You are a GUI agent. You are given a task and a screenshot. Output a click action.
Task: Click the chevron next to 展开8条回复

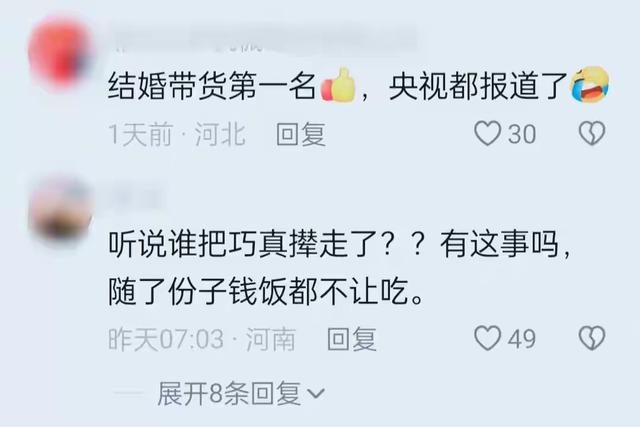(x=316, y=394)
